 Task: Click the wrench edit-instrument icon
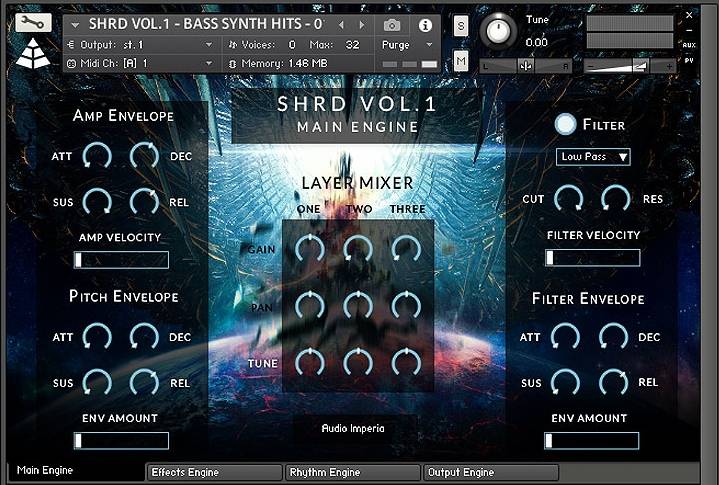click(x=33, y=22)
